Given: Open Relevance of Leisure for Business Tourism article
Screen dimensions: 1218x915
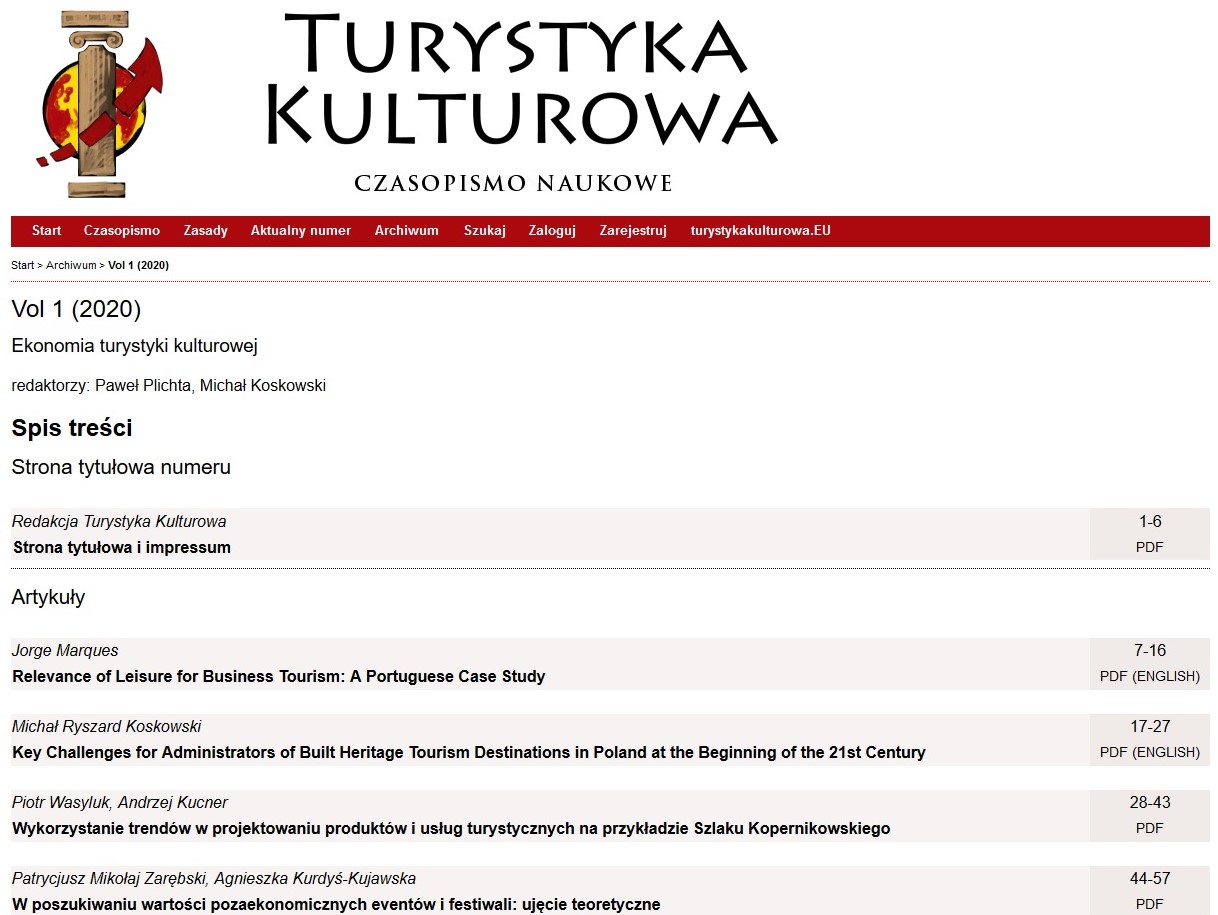Looking at the screenshot, I should 279,677.
